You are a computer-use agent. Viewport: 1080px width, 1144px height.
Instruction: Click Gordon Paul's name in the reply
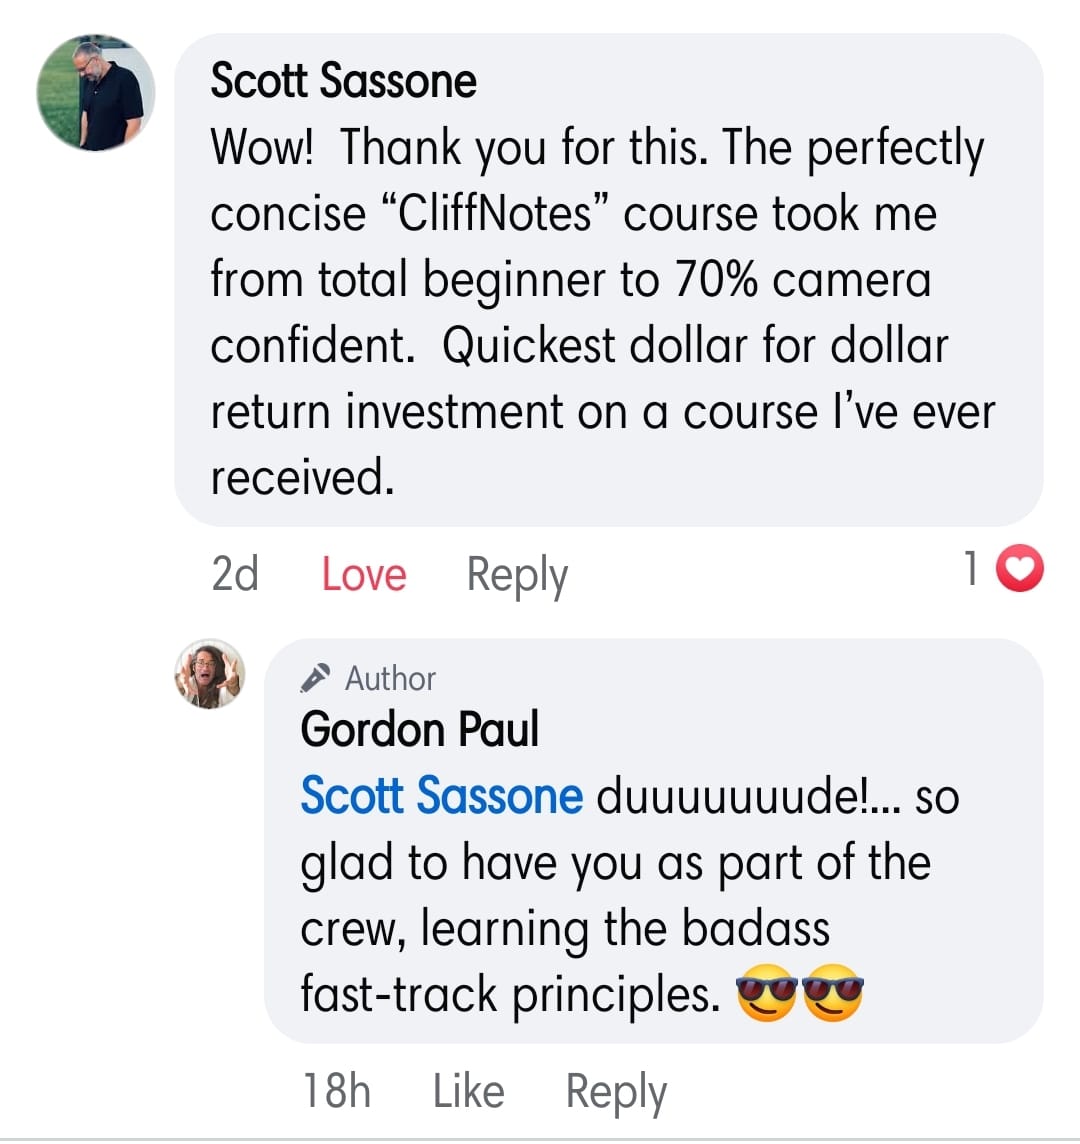tap(419, 729)
